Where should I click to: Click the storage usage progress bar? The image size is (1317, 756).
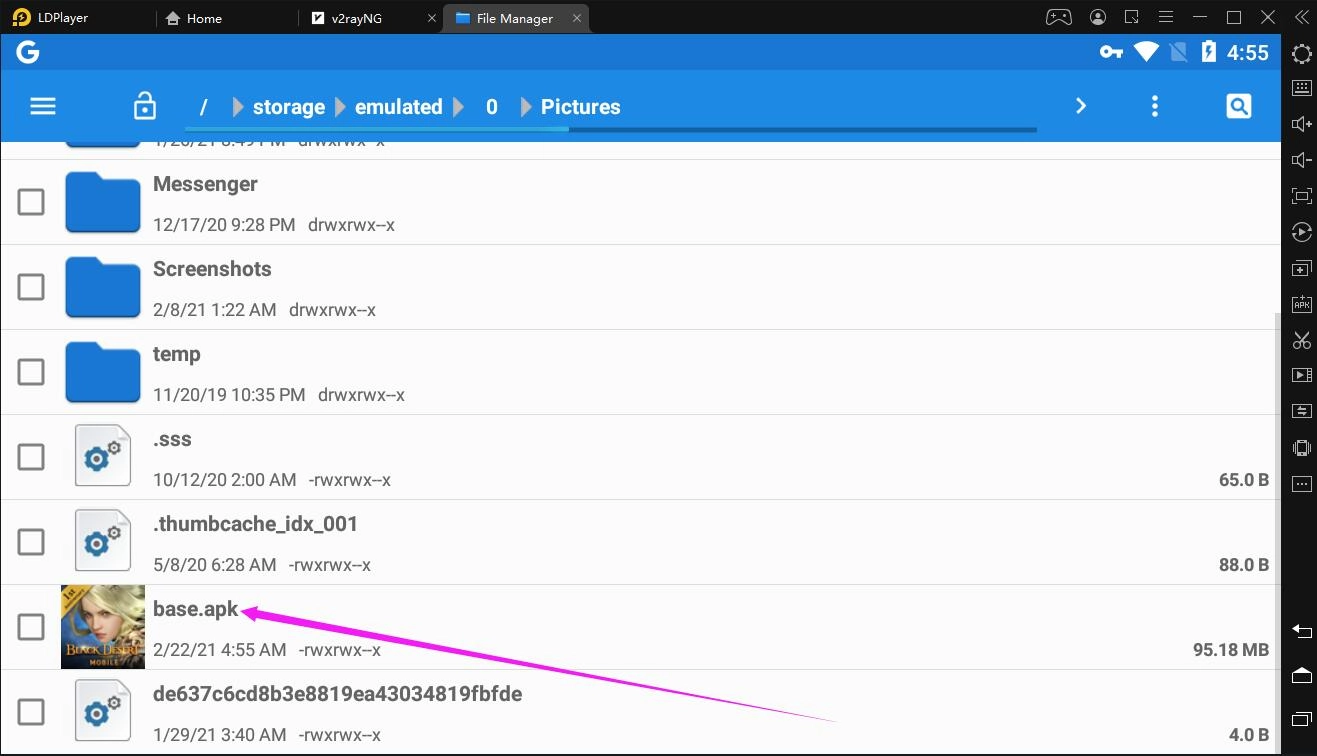(x=608, y=128)
